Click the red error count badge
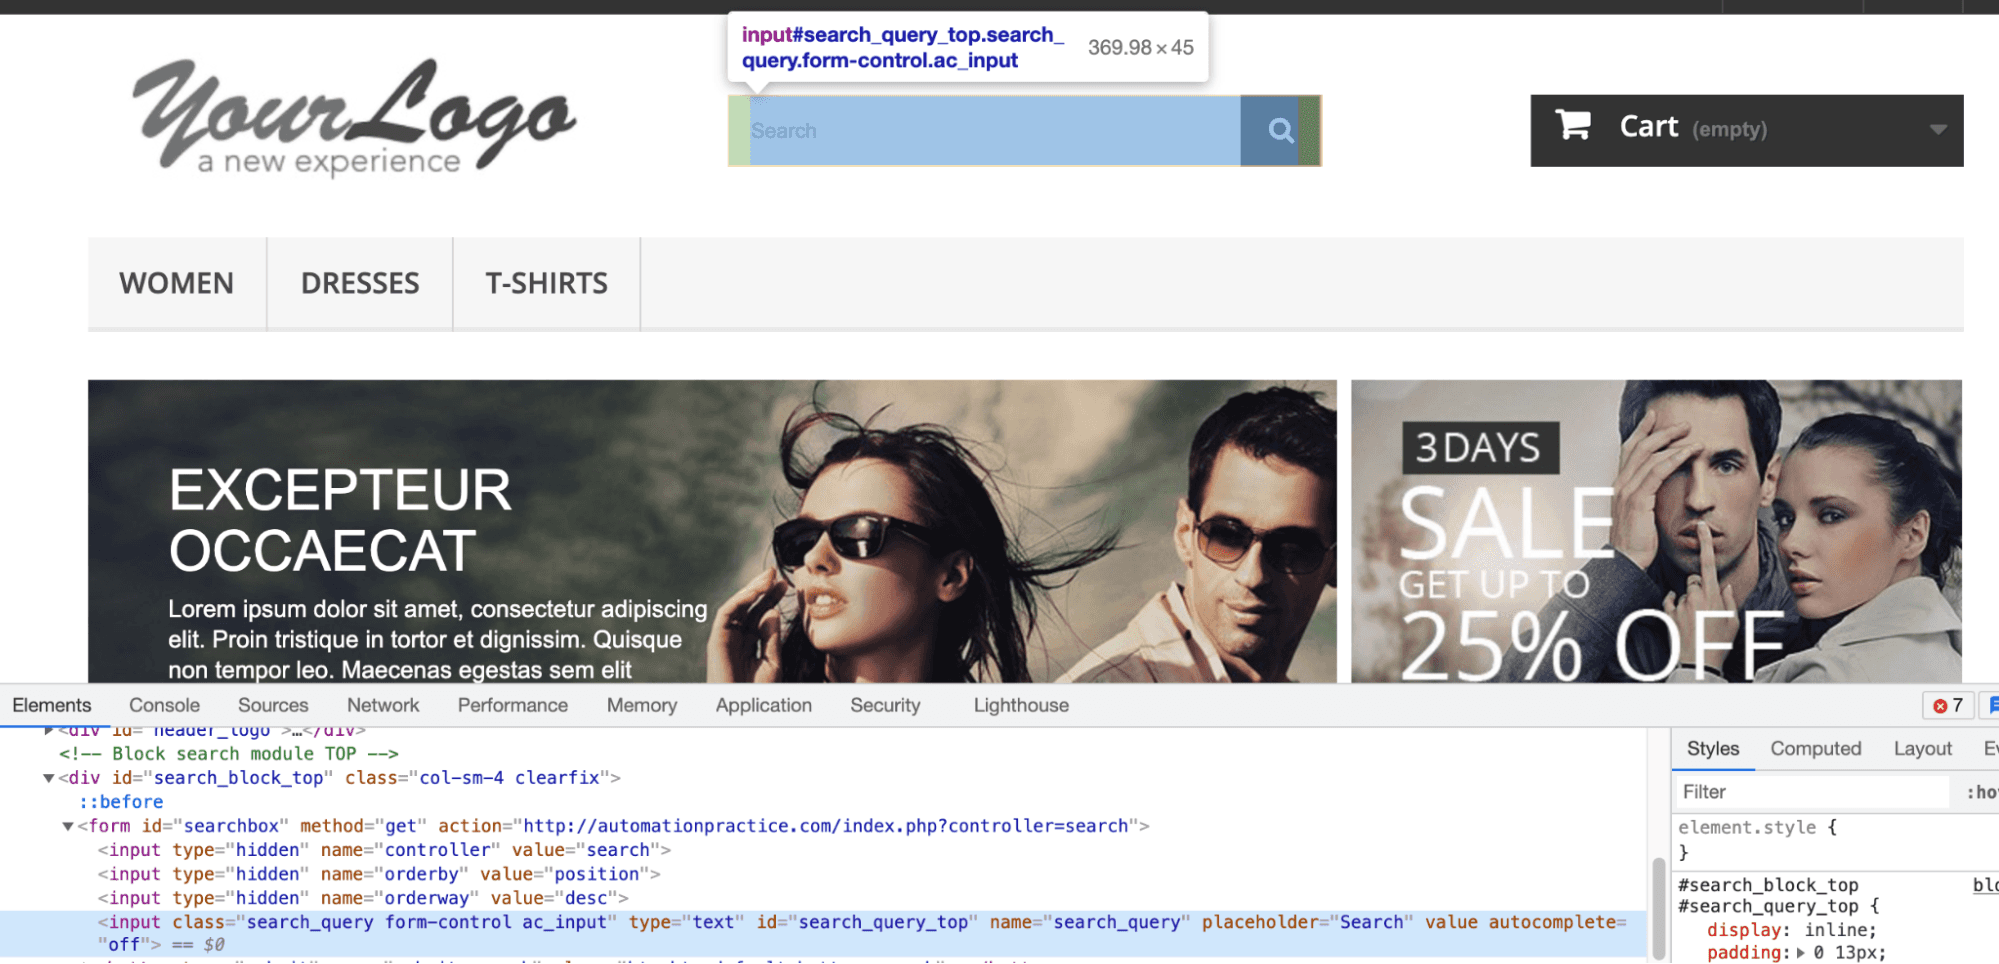Screen dimensions: 1999x964 pyautogui.click(x=1947, y=706)
